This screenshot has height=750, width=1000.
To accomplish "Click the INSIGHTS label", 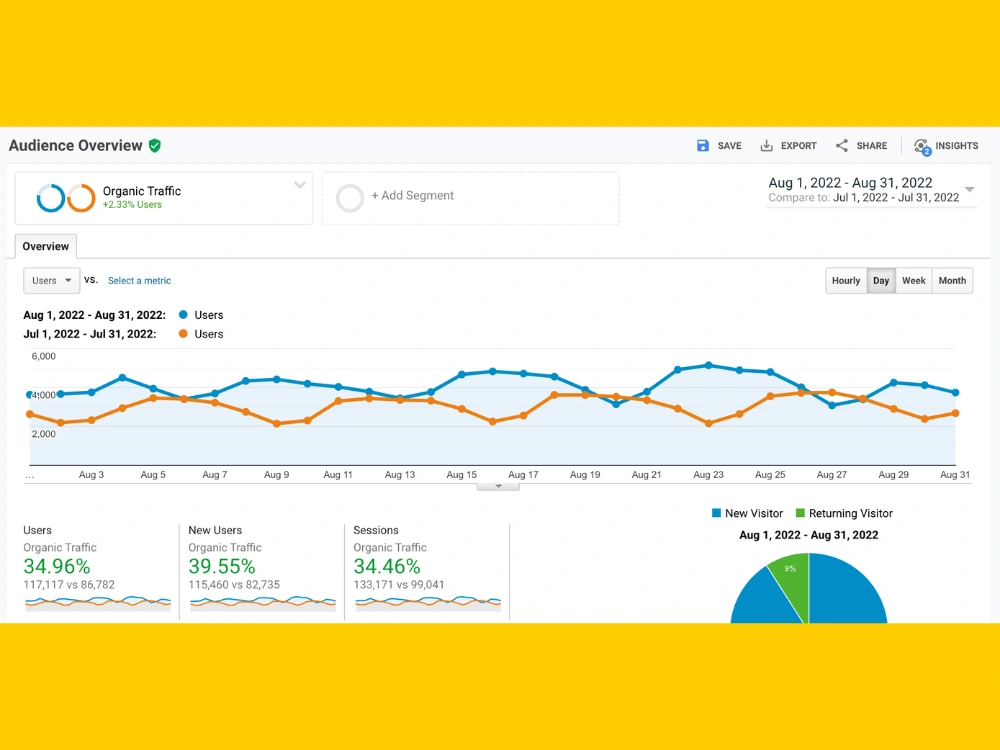I will coord(957,146).
